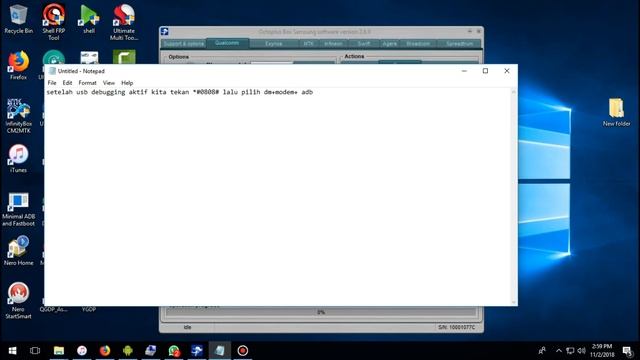
Task: Switch to Exynos tab in Octoplus window
Action: click(x=273, y=44)
